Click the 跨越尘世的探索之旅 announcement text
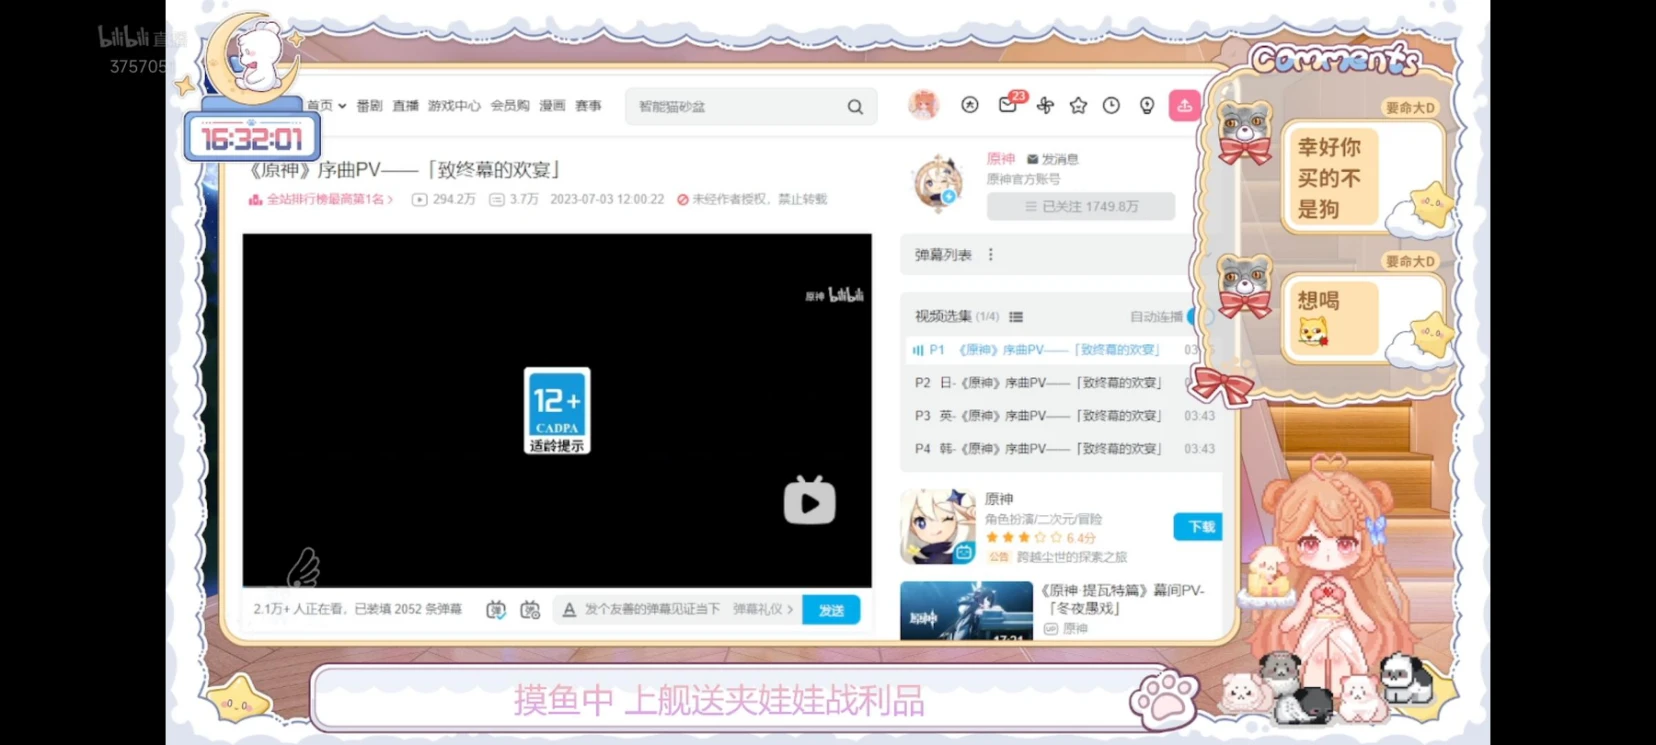 1072,557
